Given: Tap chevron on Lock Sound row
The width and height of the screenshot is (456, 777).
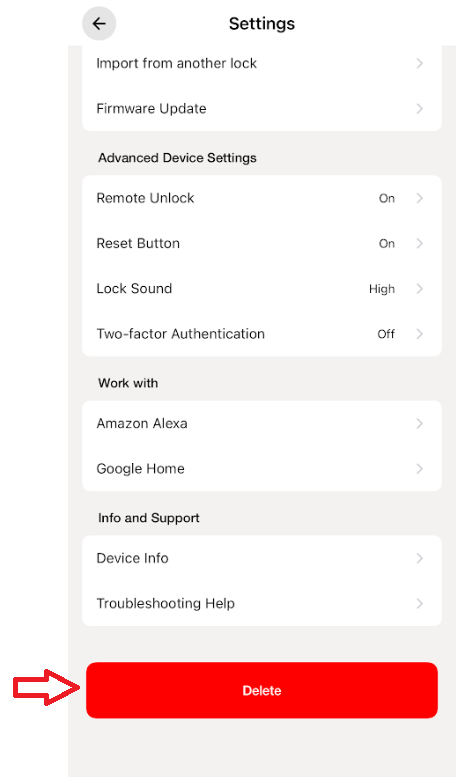Looking at the screenshot, I should point(419,288).
